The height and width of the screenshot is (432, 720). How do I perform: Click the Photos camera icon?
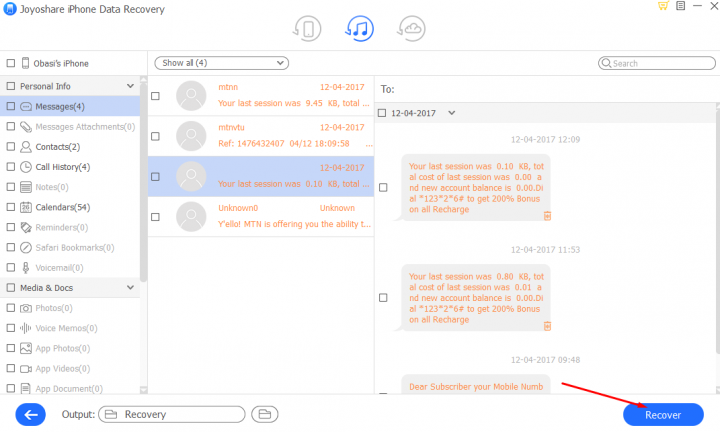tap(26, 308)
